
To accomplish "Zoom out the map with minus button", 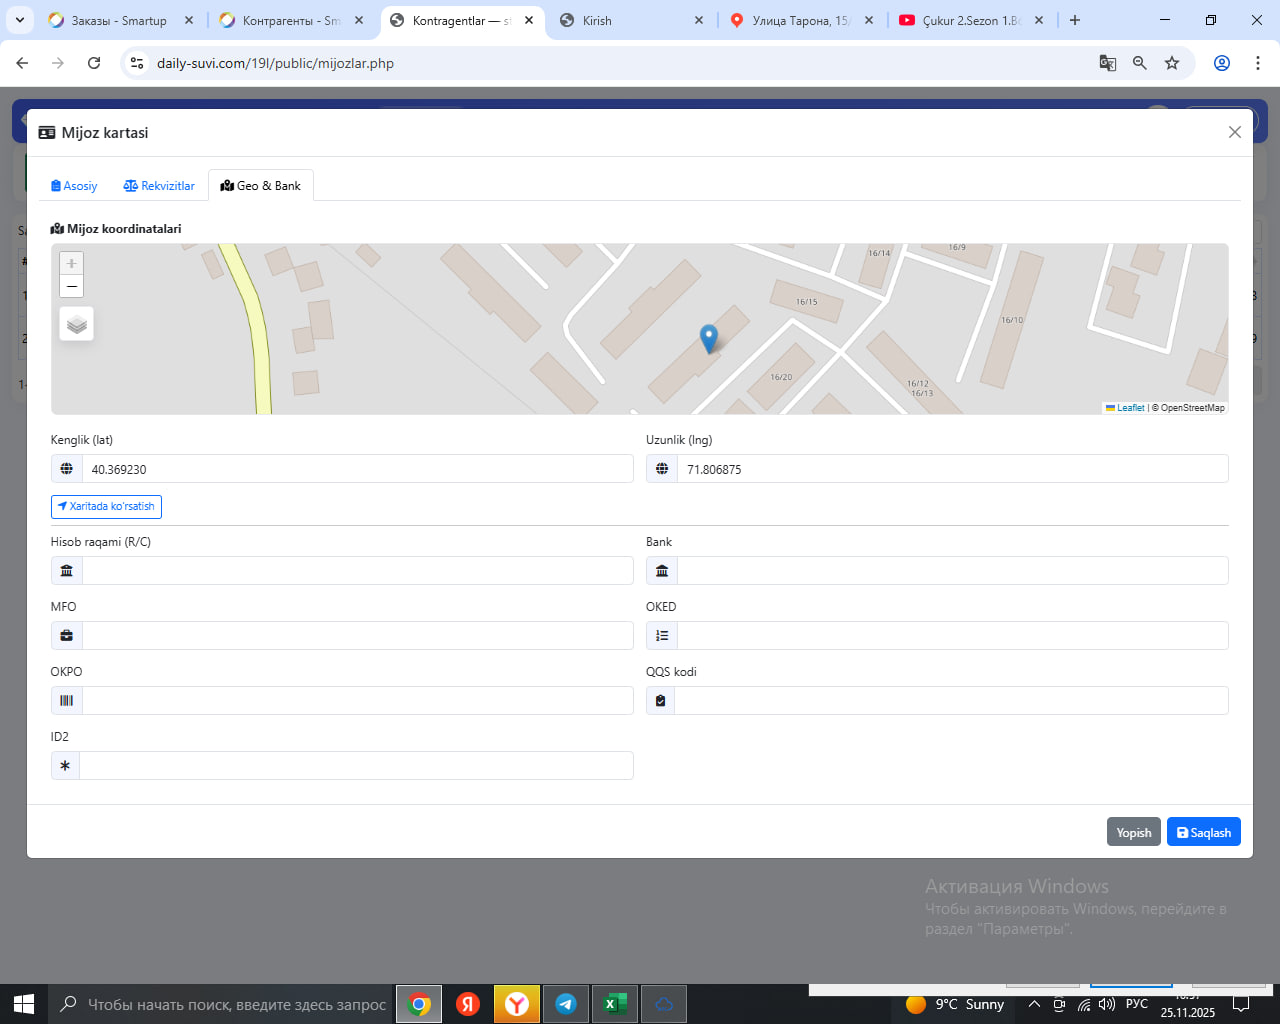I will coord(71,286).
